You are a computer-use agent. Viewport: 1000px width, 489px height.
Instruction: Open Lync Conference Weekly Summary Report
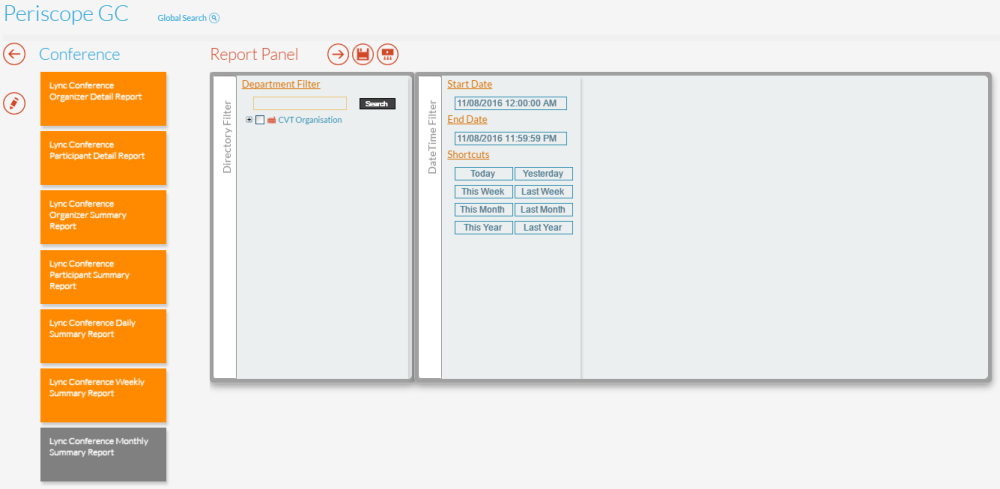pyautogui.click(x=103, y=395)
